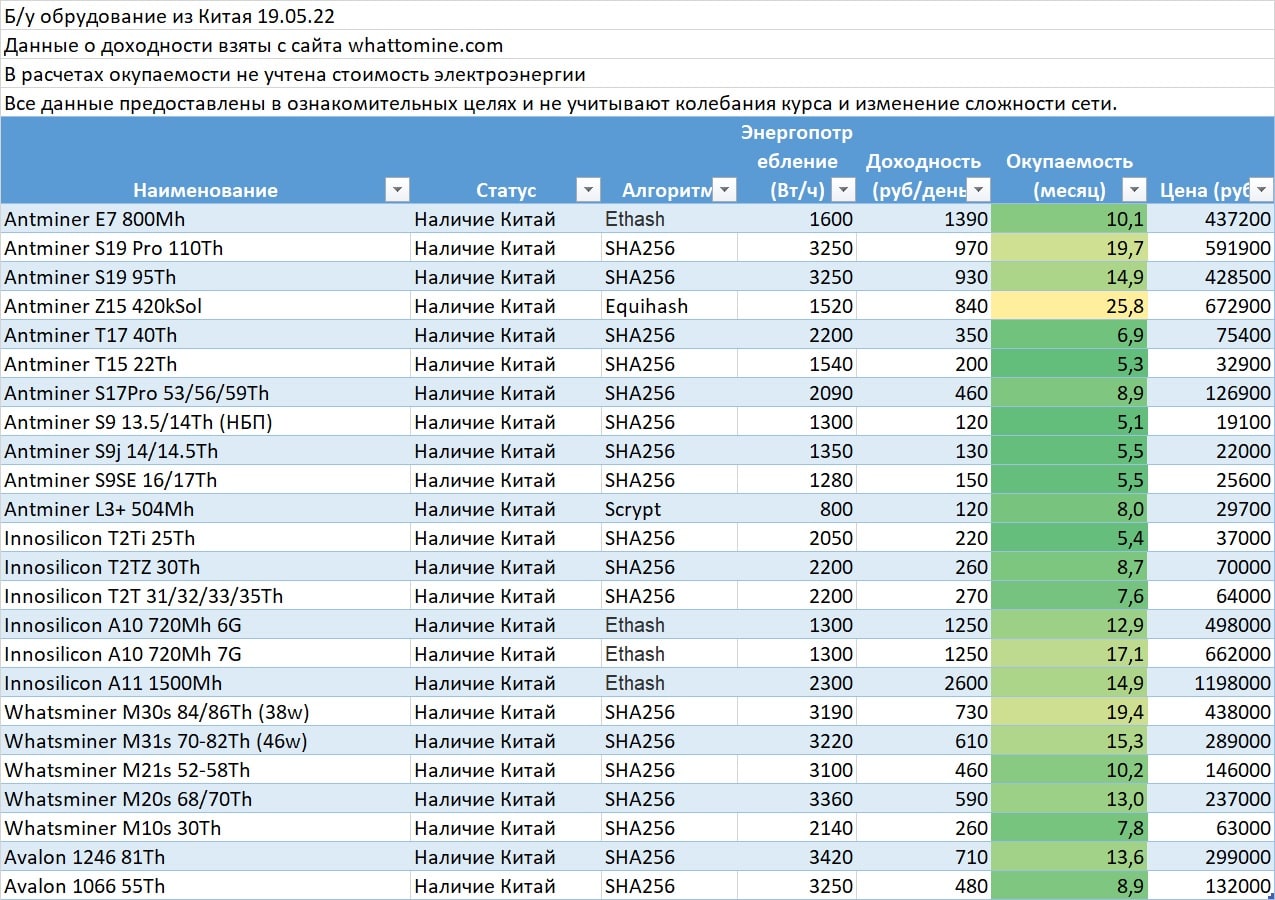Select cell 'Antminer S9j 14/14.5Th'

point(205,451)
